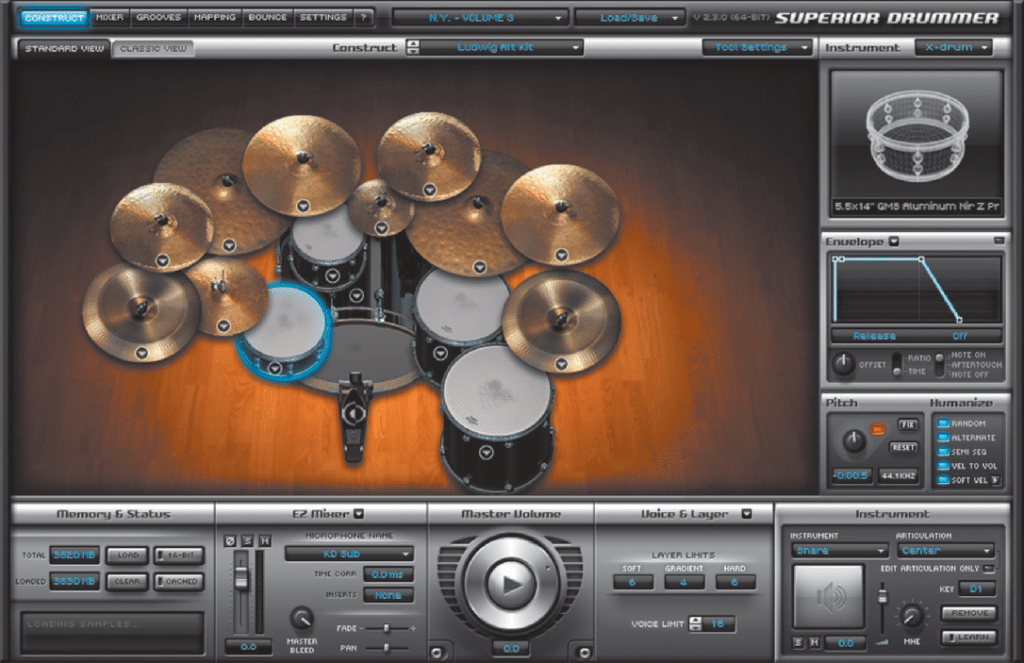The width and height of the screenshot is (1024, 663).
Task: Click the right output icon under Master Volume
Action: [x=584, y=652]
